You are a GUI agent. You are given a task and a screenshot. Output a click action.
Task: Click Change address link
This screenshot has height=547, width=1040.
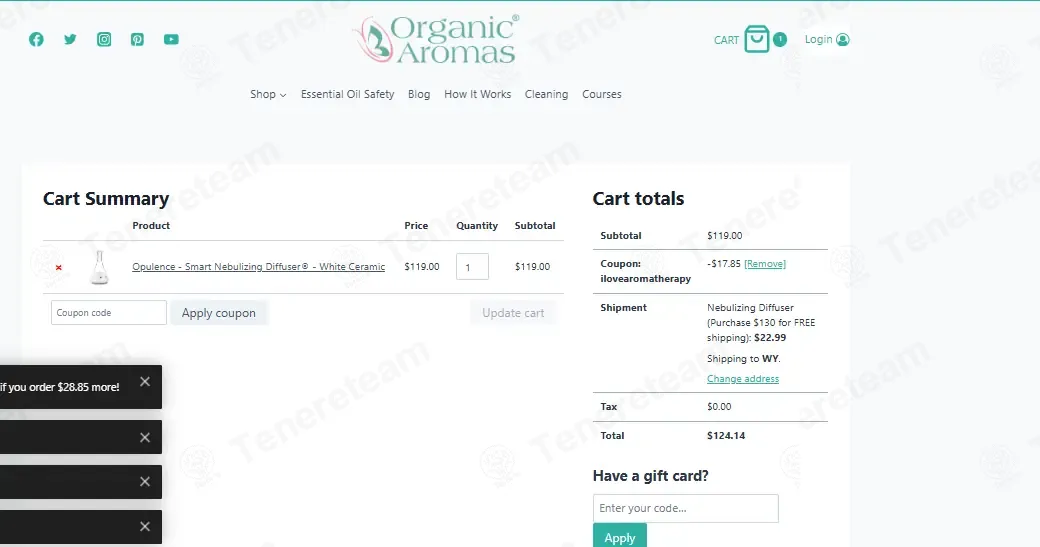click(x=743, y=379)
